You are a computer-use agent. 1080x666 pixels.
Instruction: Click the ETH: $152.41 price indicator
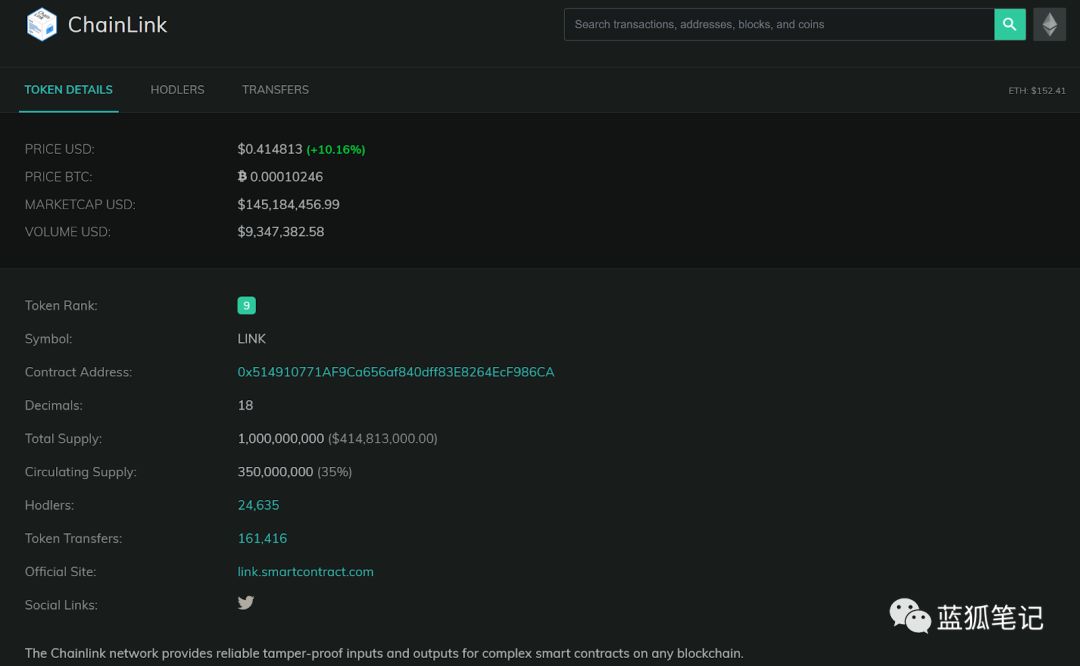1037,90
